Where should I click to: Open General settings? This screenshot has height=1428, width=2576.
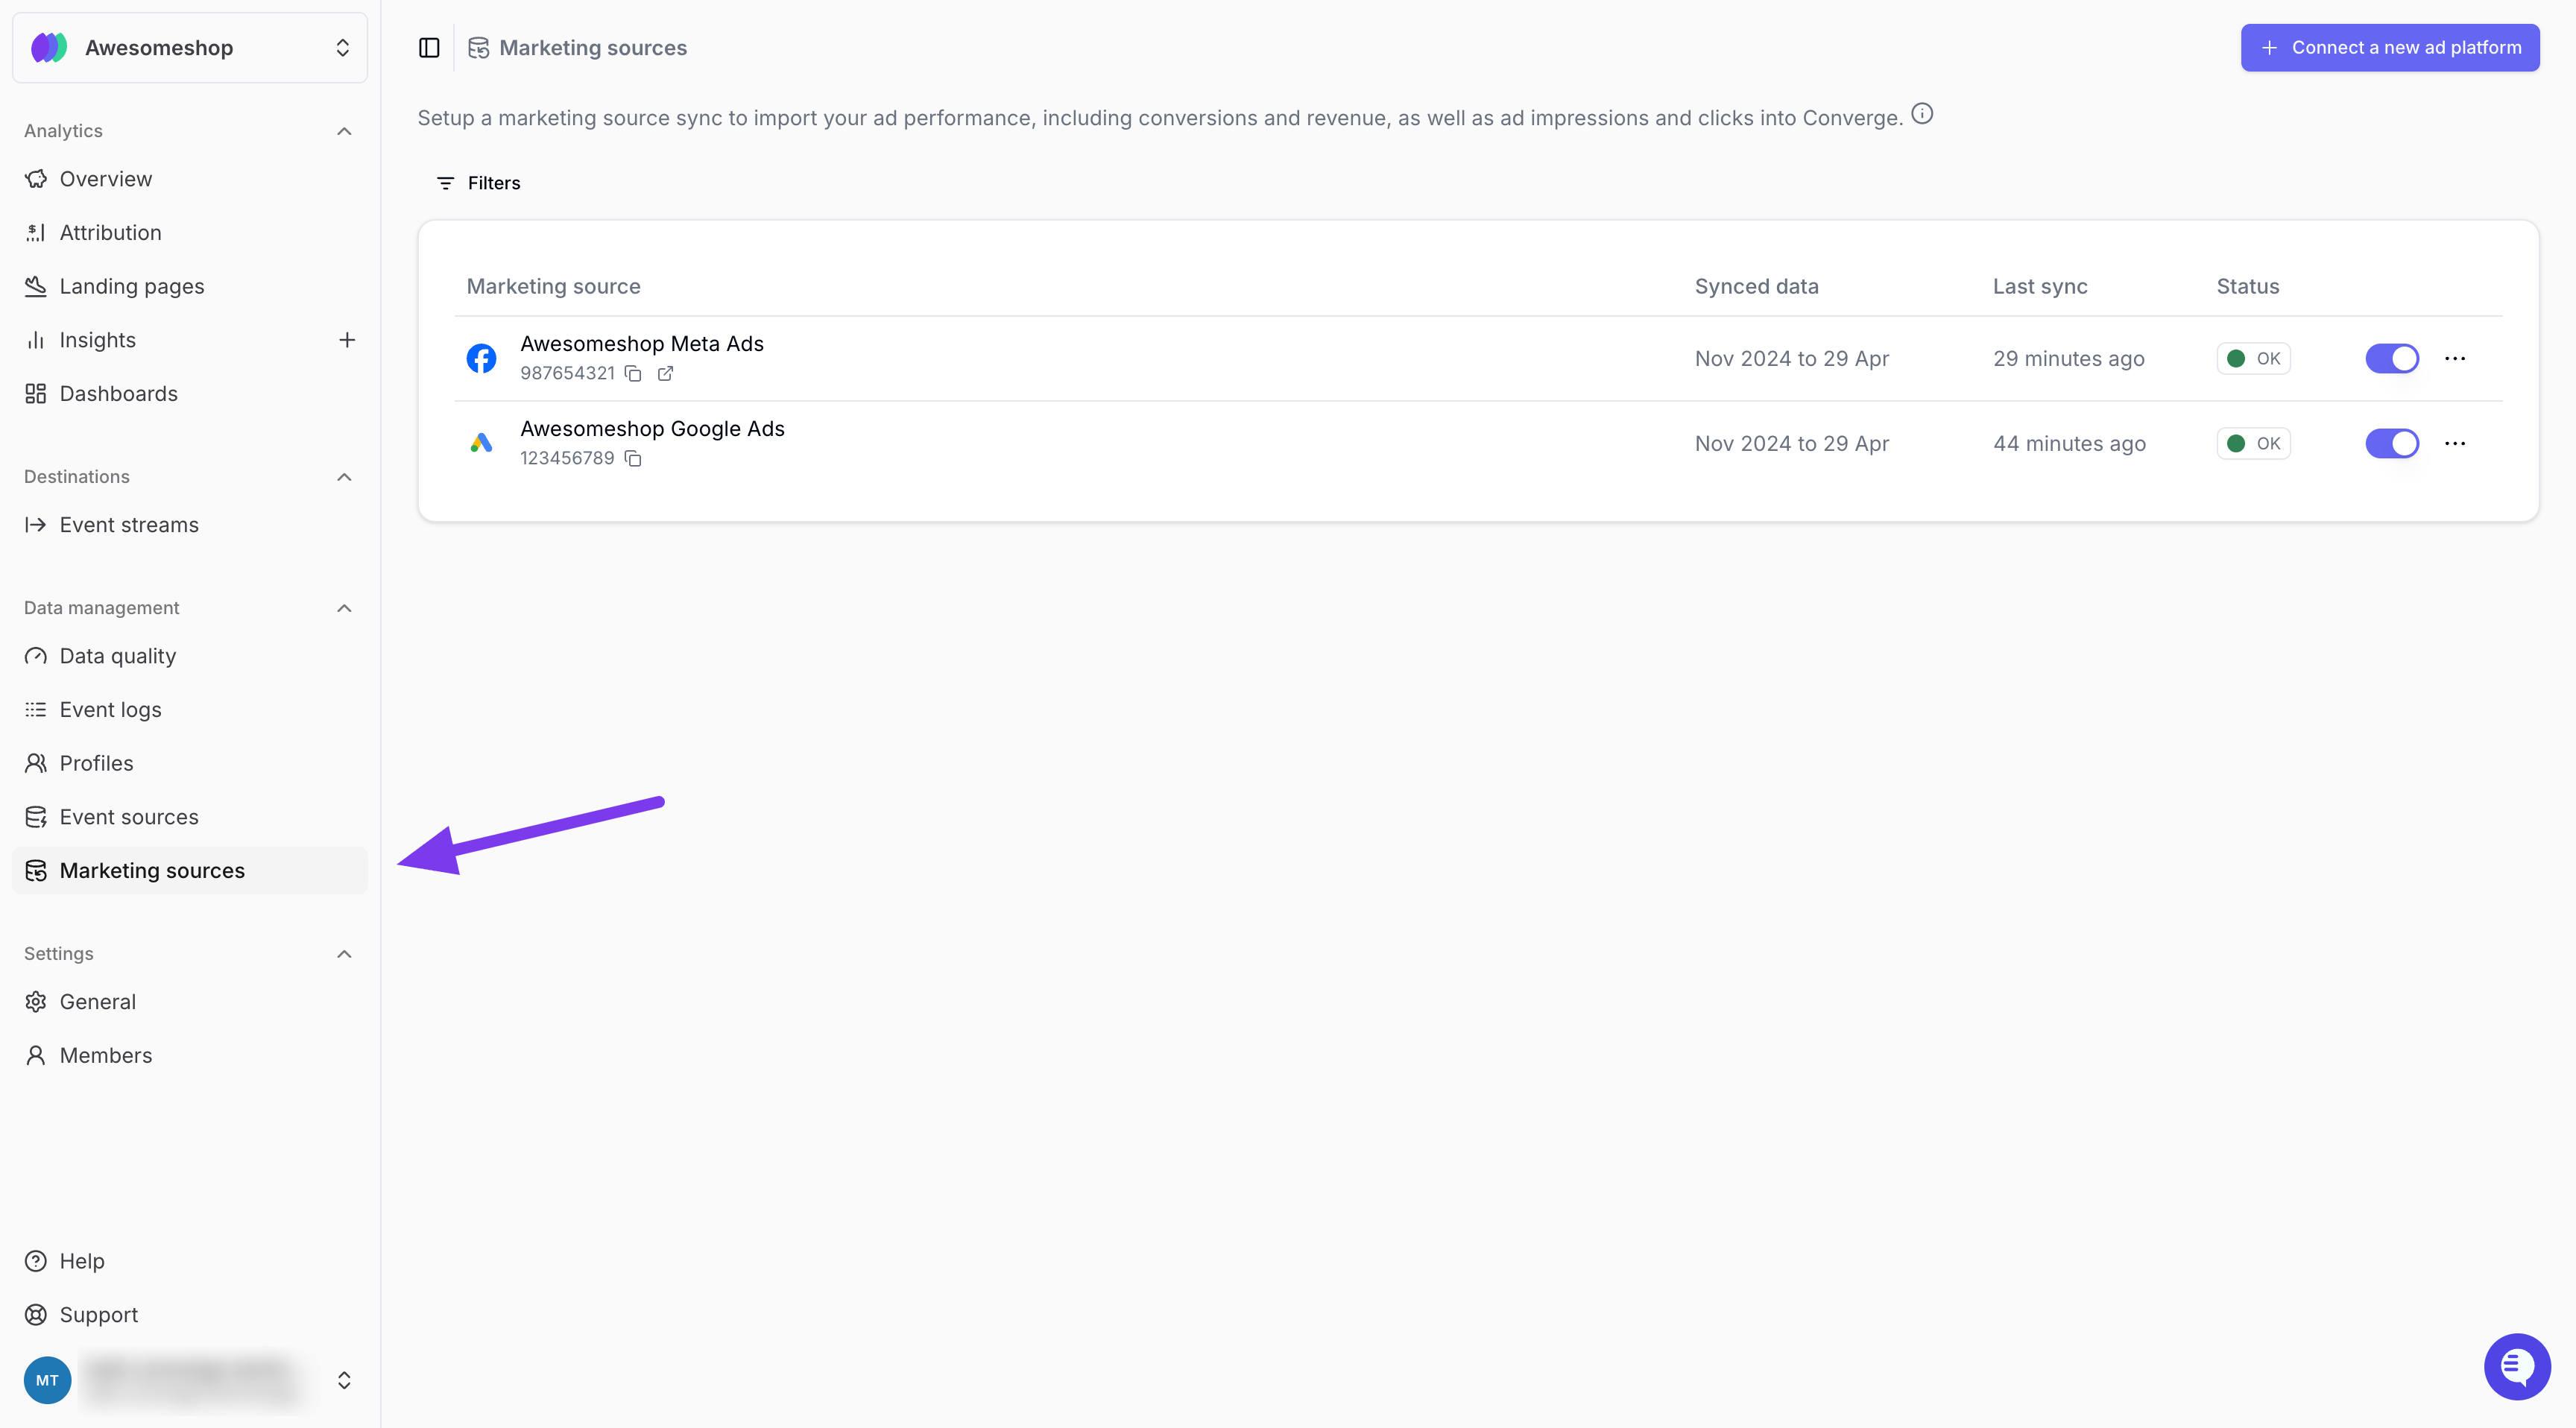pyautogui.click(x=190, y=1002)
